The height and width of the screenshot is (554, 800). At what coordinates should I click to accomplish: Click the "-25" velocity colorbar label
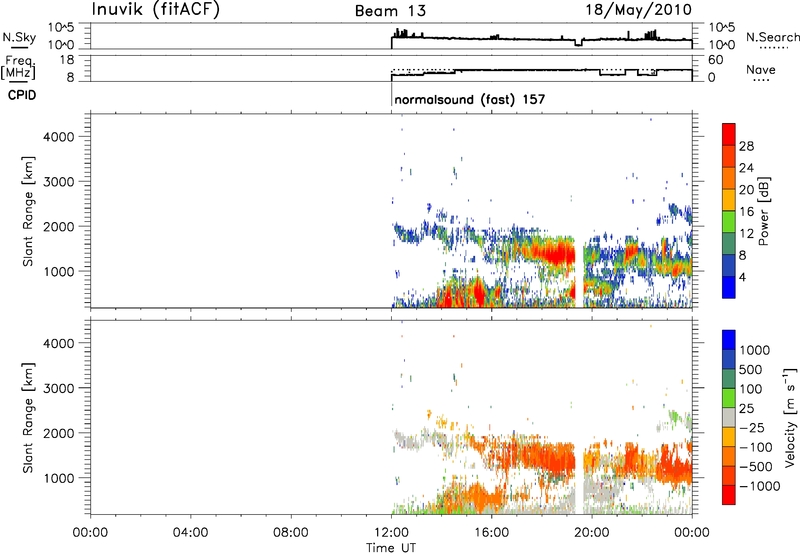click(752, 427)
